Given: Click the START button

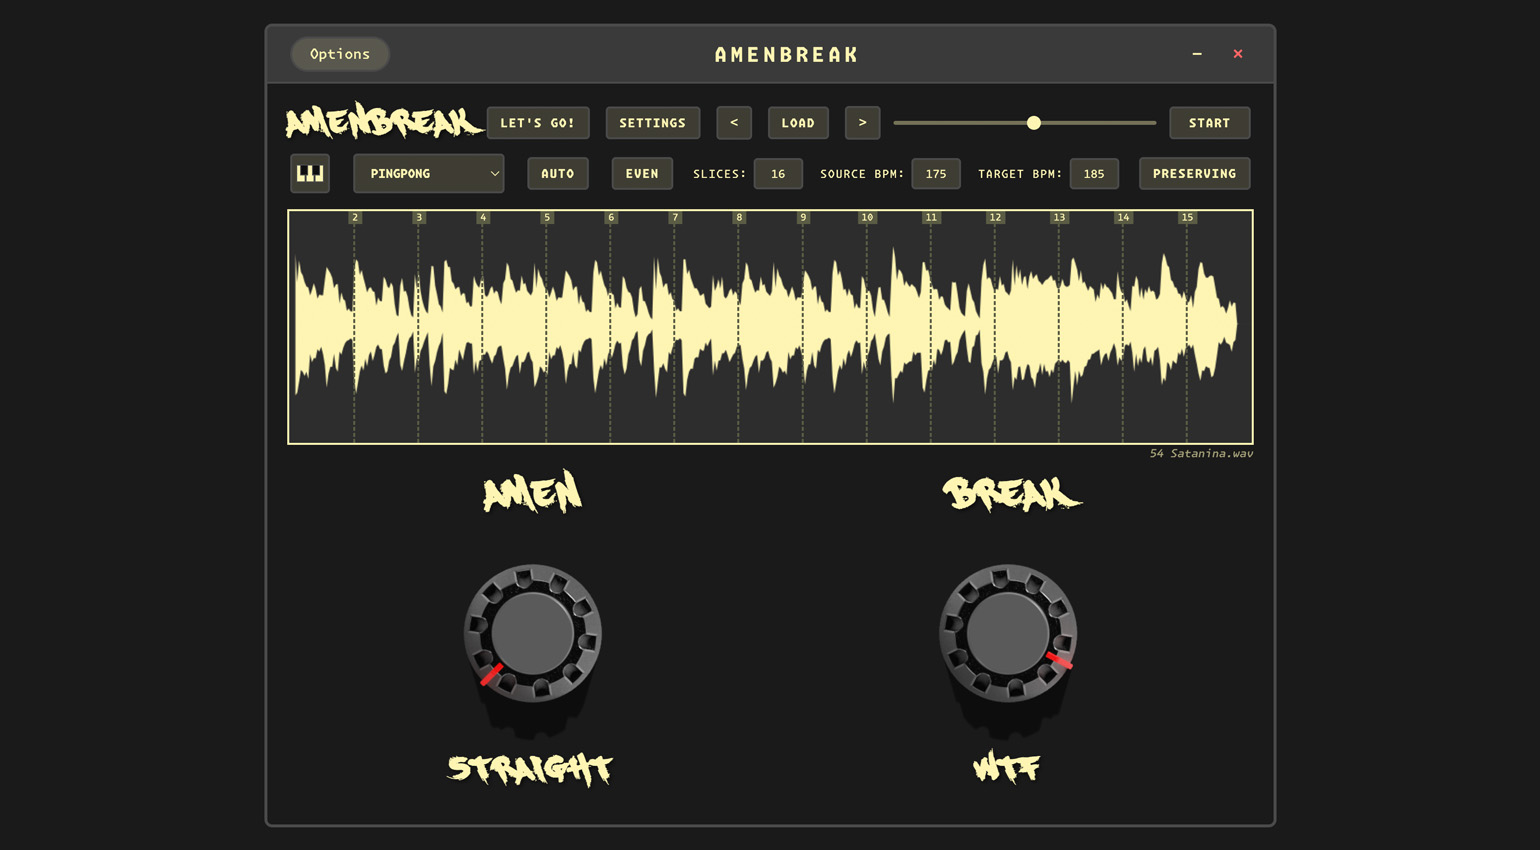Looking at the screenshot, I should tap(1209, 123).
